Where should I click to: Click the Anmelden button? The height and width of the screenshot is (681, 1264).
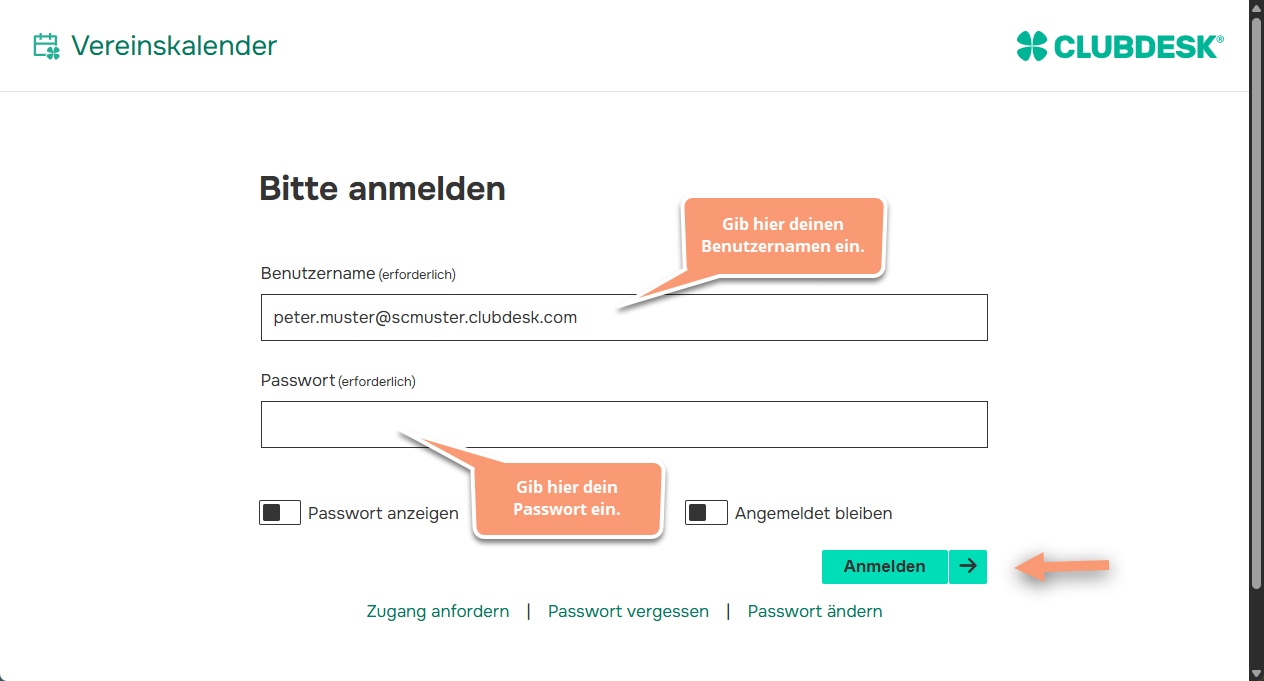884,566
